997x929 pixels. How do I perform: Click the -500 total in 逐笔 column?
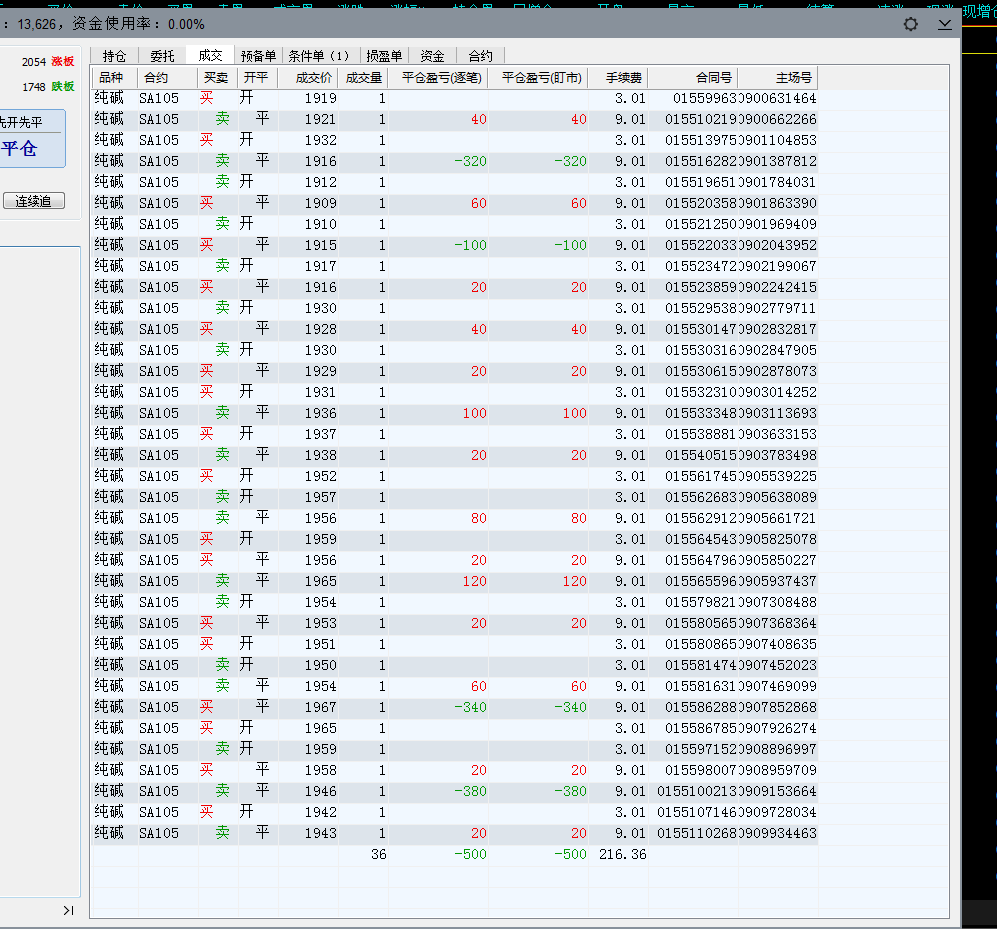coord(471,854)
